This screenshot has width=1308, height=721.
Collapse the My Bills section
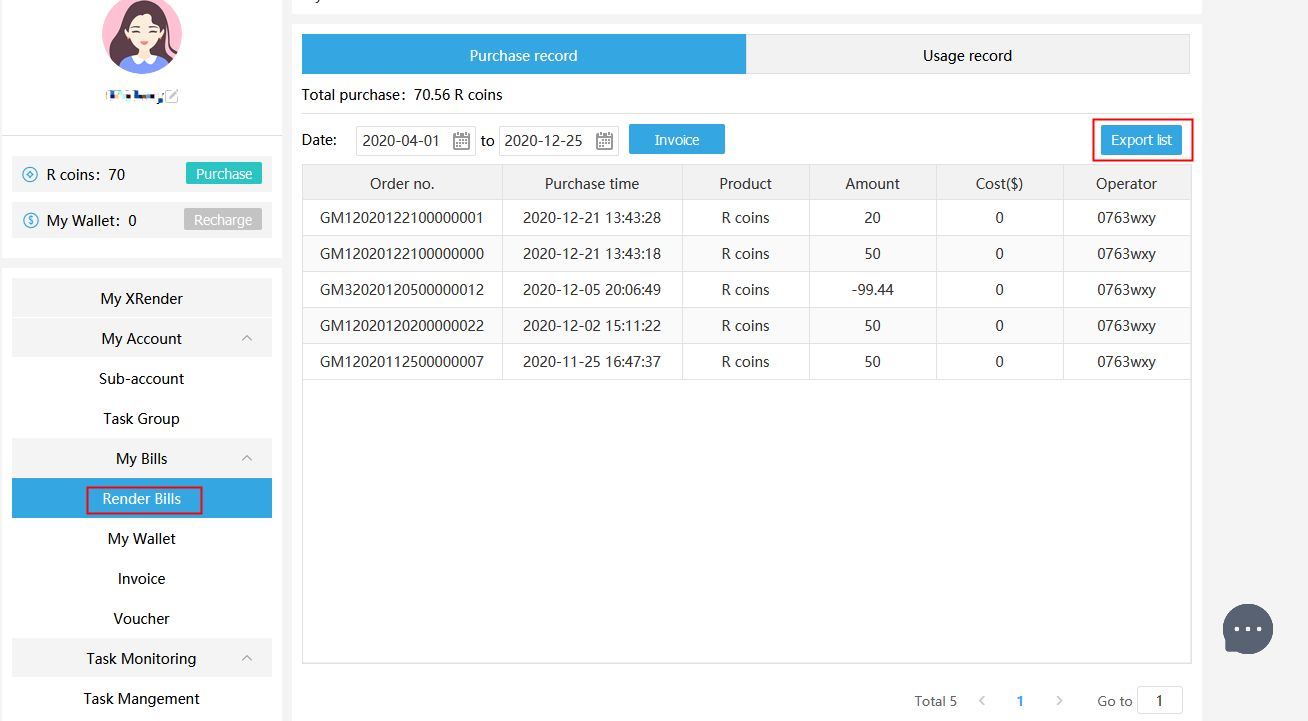tap(247, 458)
